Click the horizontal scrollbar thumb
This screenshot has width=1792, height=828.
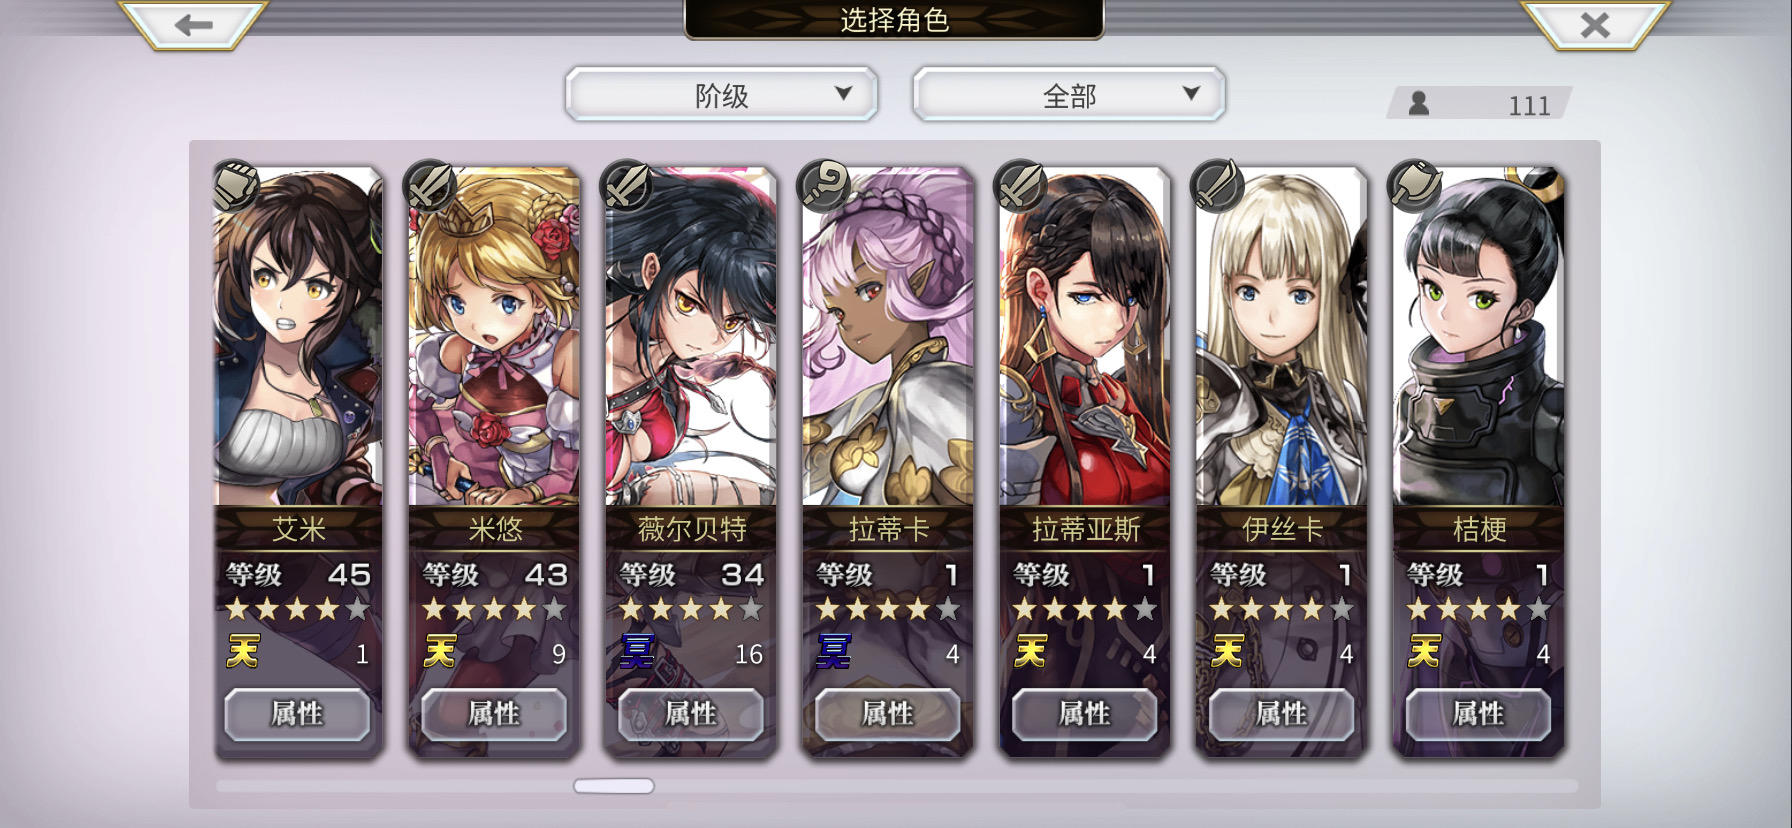point(614,786)
